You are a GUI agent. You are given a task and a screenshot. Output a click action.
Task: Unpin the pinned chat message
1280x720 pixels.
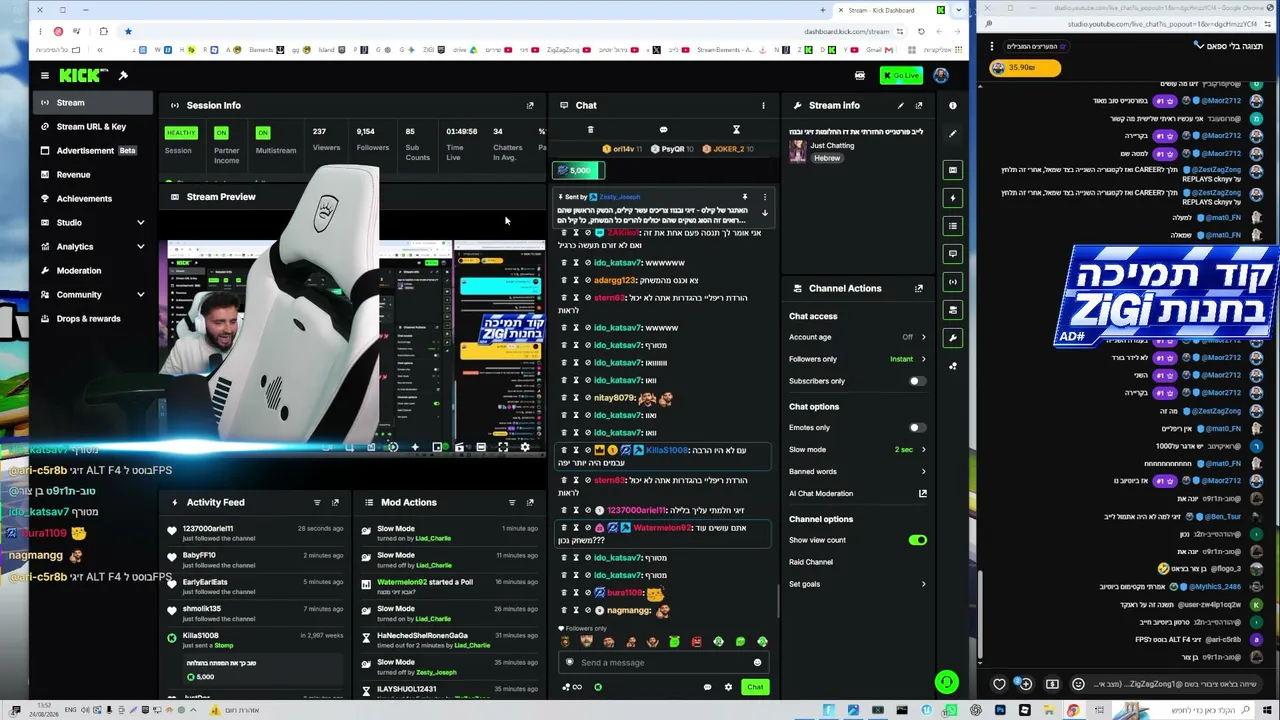click(x=744, y=197)
